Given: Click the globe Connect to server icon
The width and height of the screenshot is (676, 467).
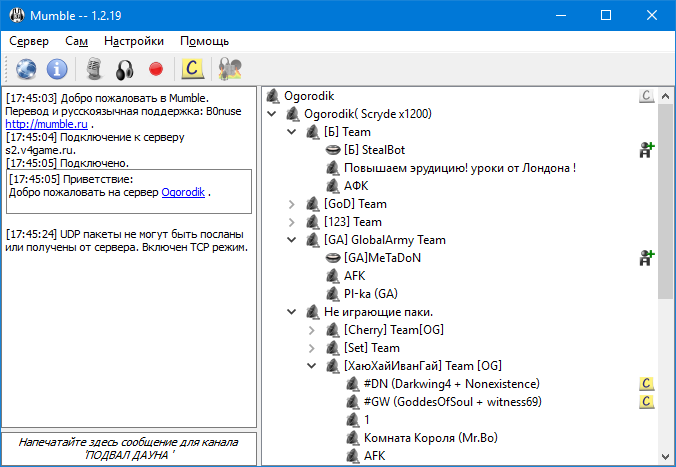Looking at the screenshot, I should point(25,69).
